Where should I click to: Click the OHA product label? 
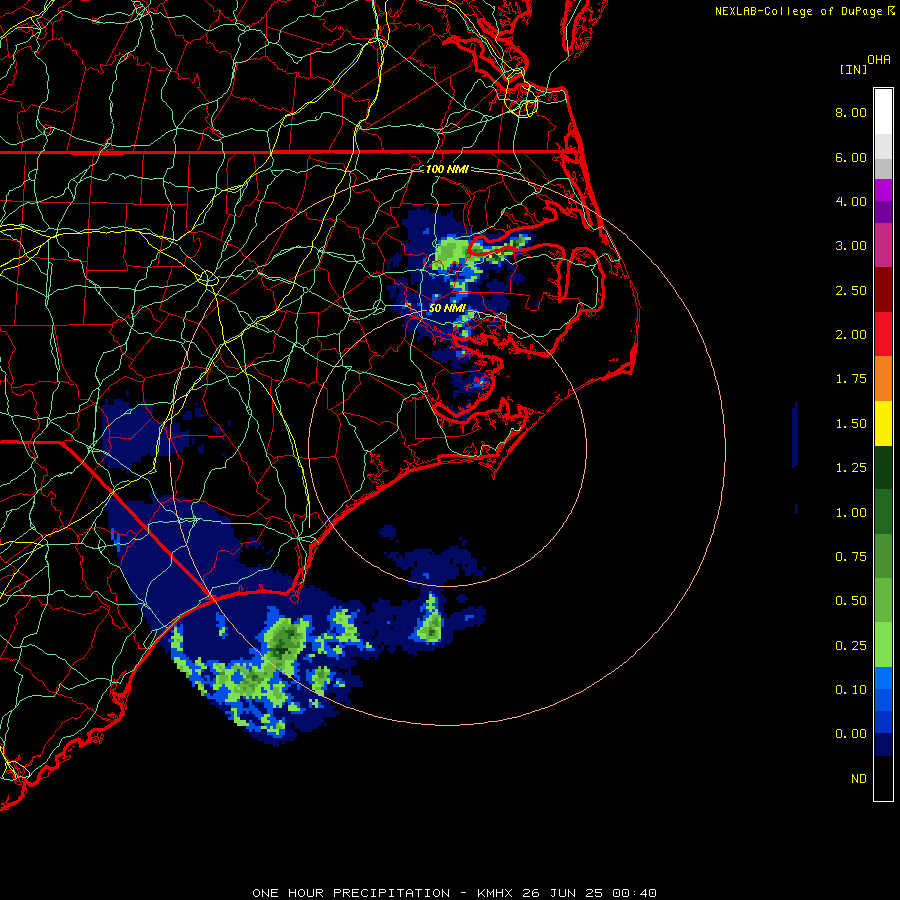tap(879, 60)
